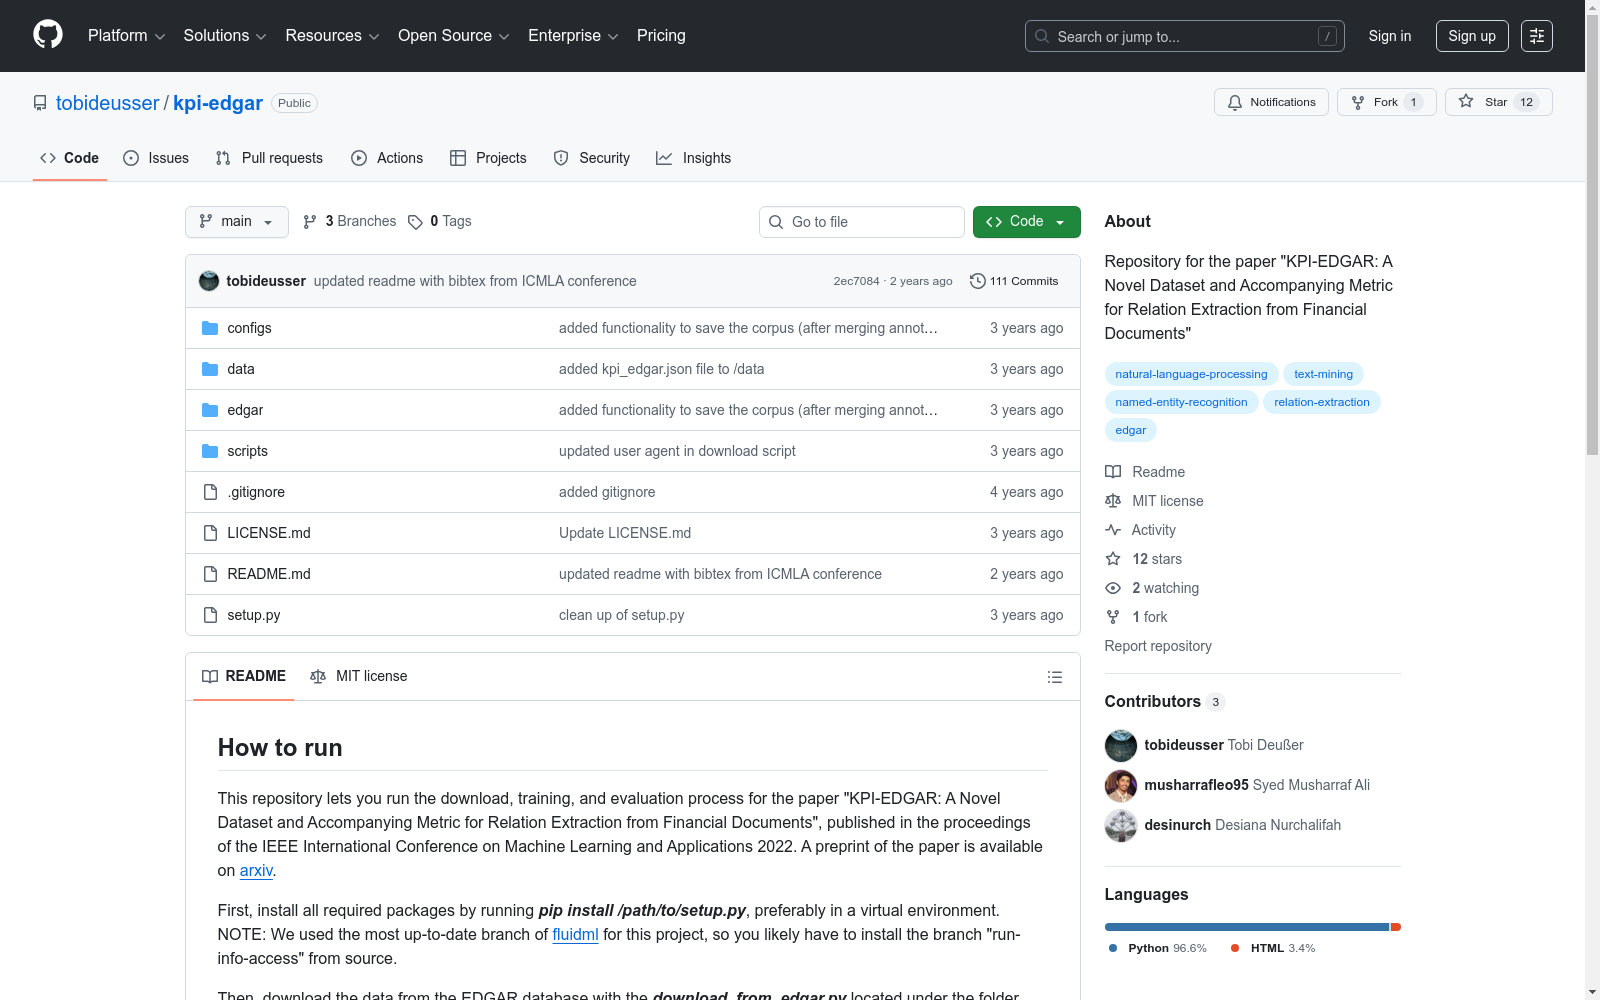Click the natural-language-processing topic tag
This screenshot has height=1000, width=1600.
click(1191, 374)
